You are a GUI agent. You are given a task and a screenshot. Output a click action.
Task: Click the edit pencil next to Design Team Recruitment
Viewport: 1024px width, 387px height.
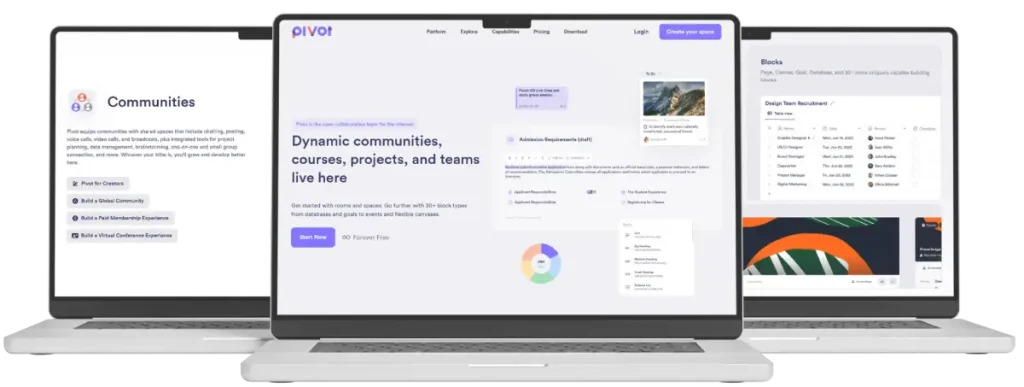[x=832, y=103]
